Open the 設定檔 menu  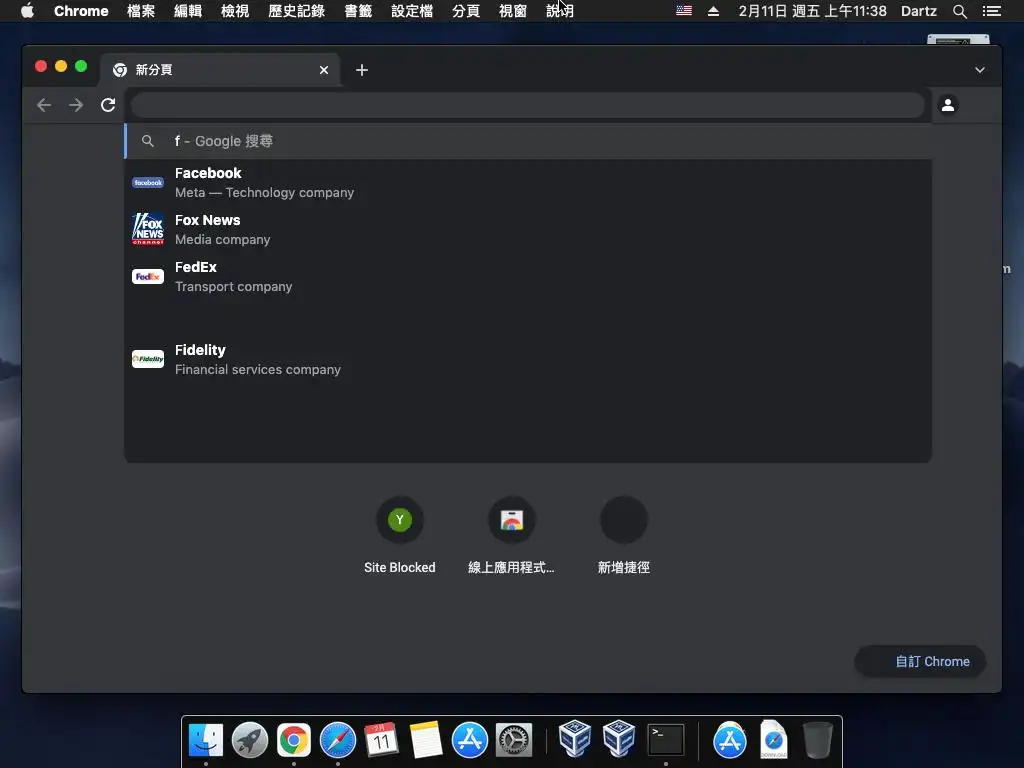412,11
